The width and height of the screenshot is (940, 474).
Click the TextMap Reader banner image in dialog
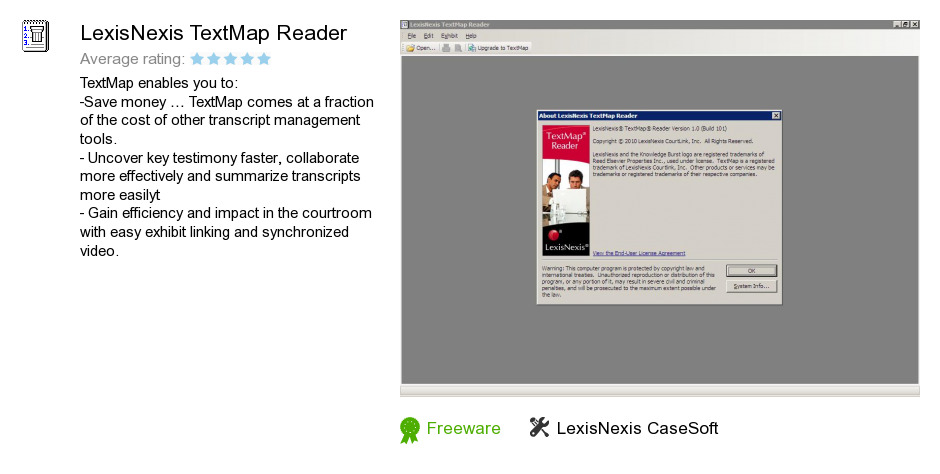click(x=565, y=190)
